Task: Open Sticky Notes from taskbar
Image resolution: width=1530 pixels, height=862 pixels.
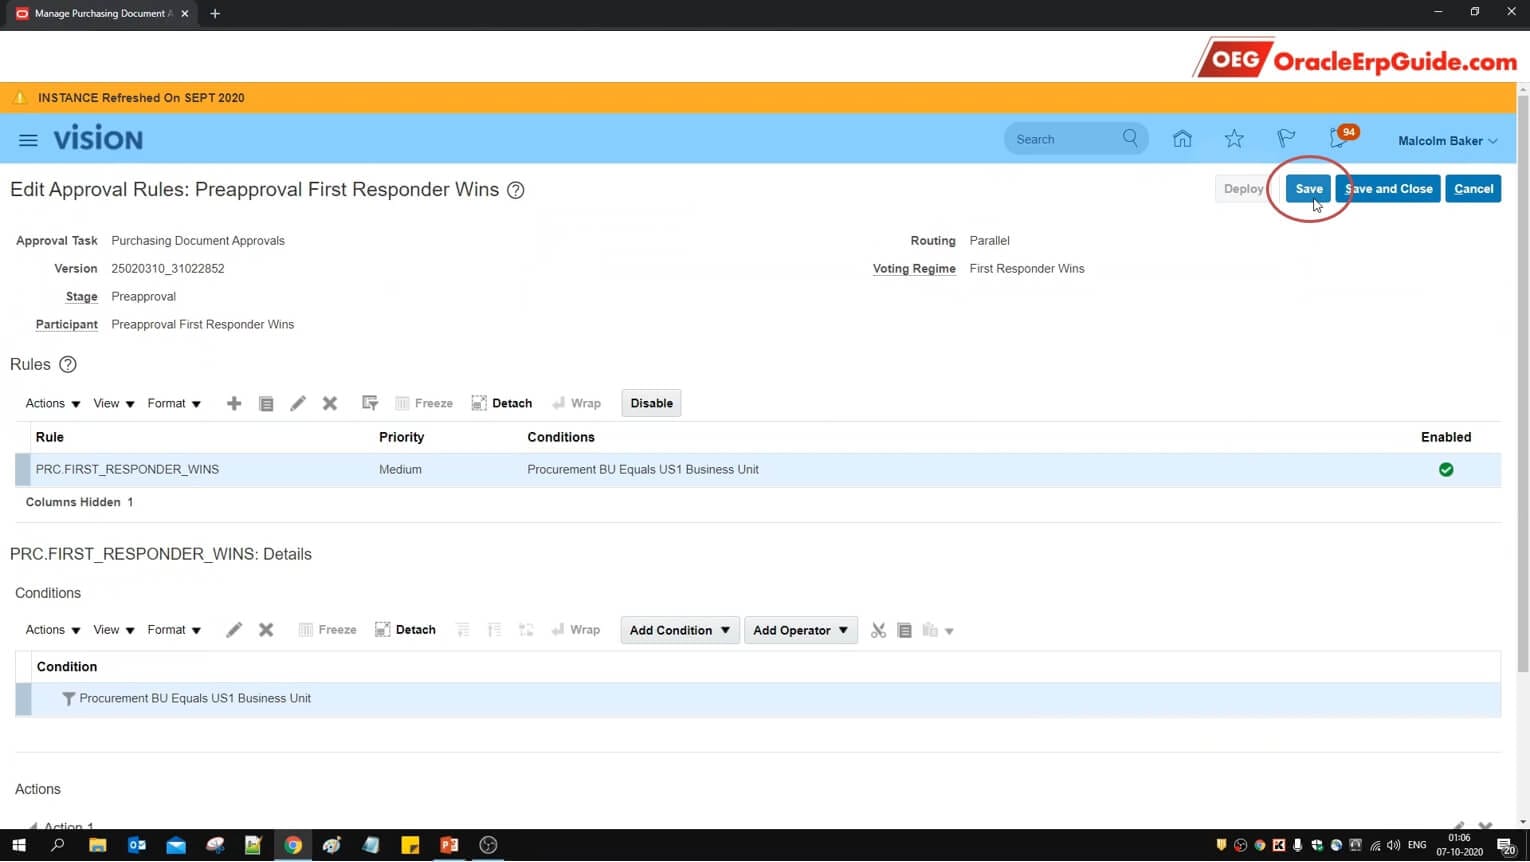Action: 410,845
